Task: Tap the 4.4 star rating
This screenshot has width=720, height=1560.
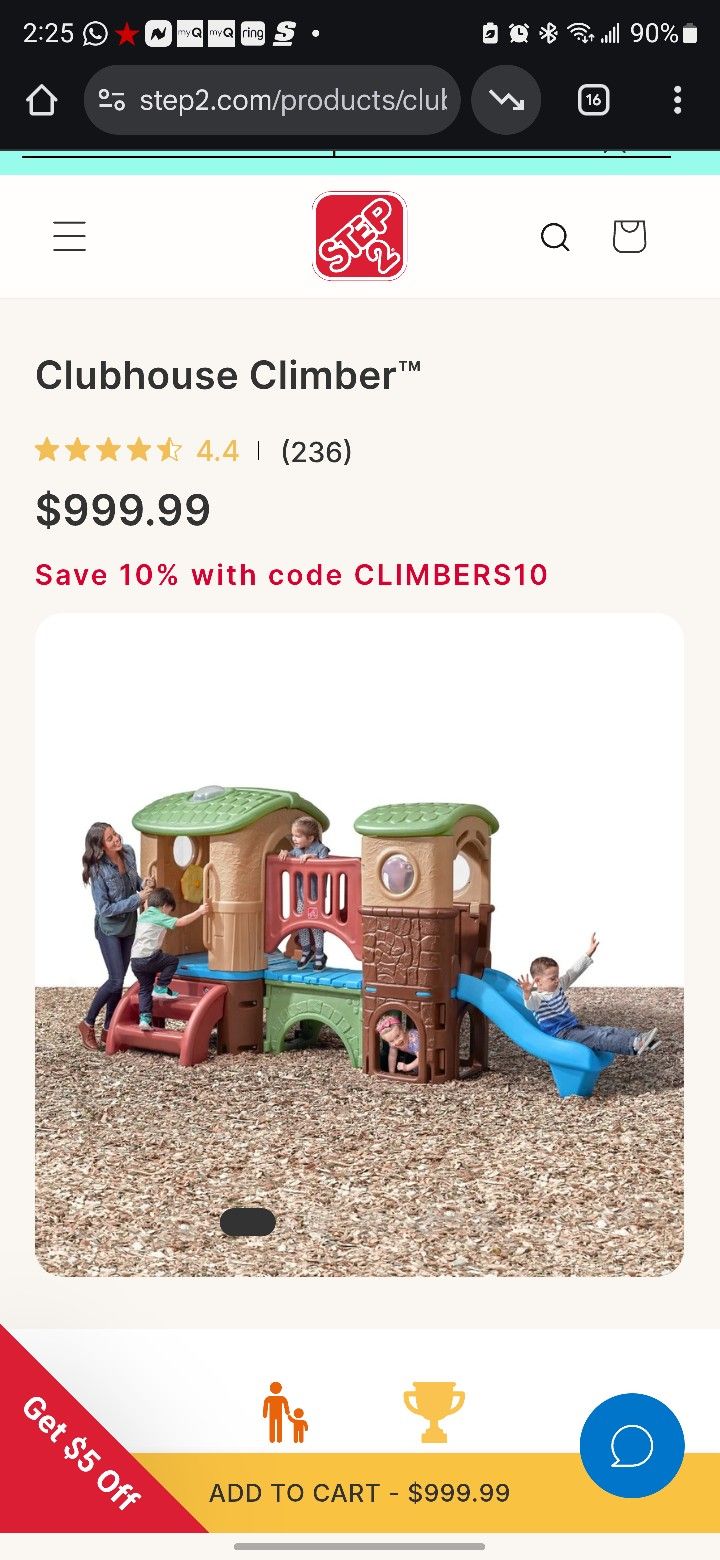Action: tap(137, 451)
